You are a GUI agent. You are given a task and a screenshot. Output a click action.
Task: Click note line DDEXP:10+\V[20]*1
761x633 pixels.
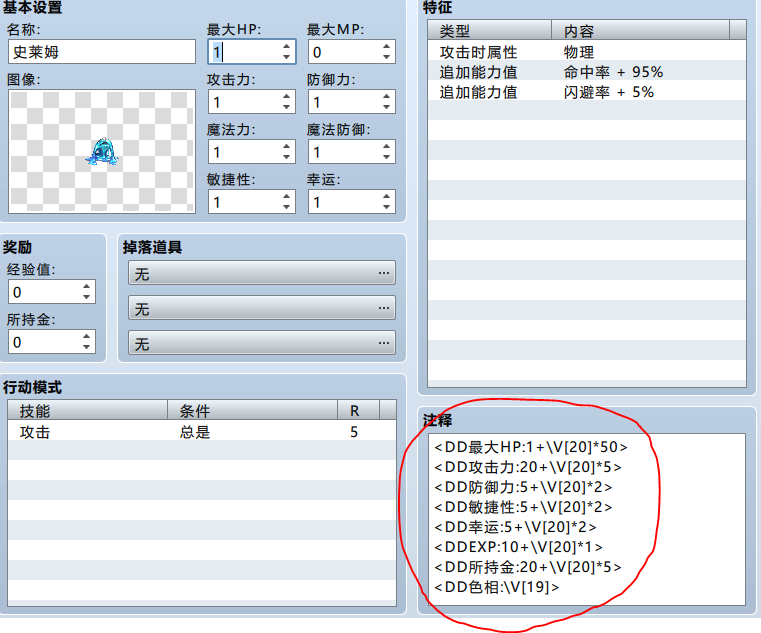pos(518,547)
